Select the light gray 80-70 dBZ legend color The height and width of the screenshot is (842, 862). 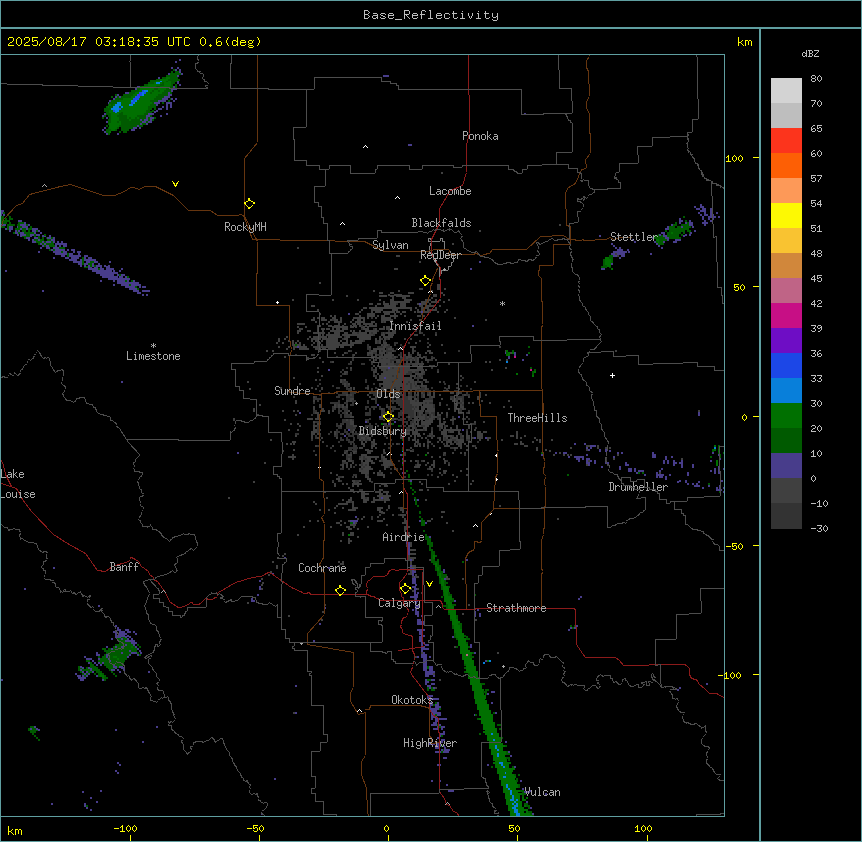point(786,91)
